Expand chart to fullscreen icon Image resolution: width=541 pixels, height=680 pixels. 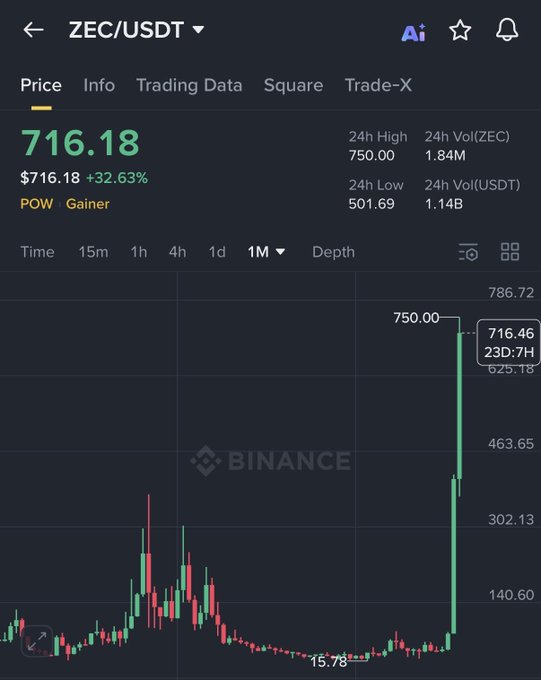pyautogui.click(x=37, y=641)
